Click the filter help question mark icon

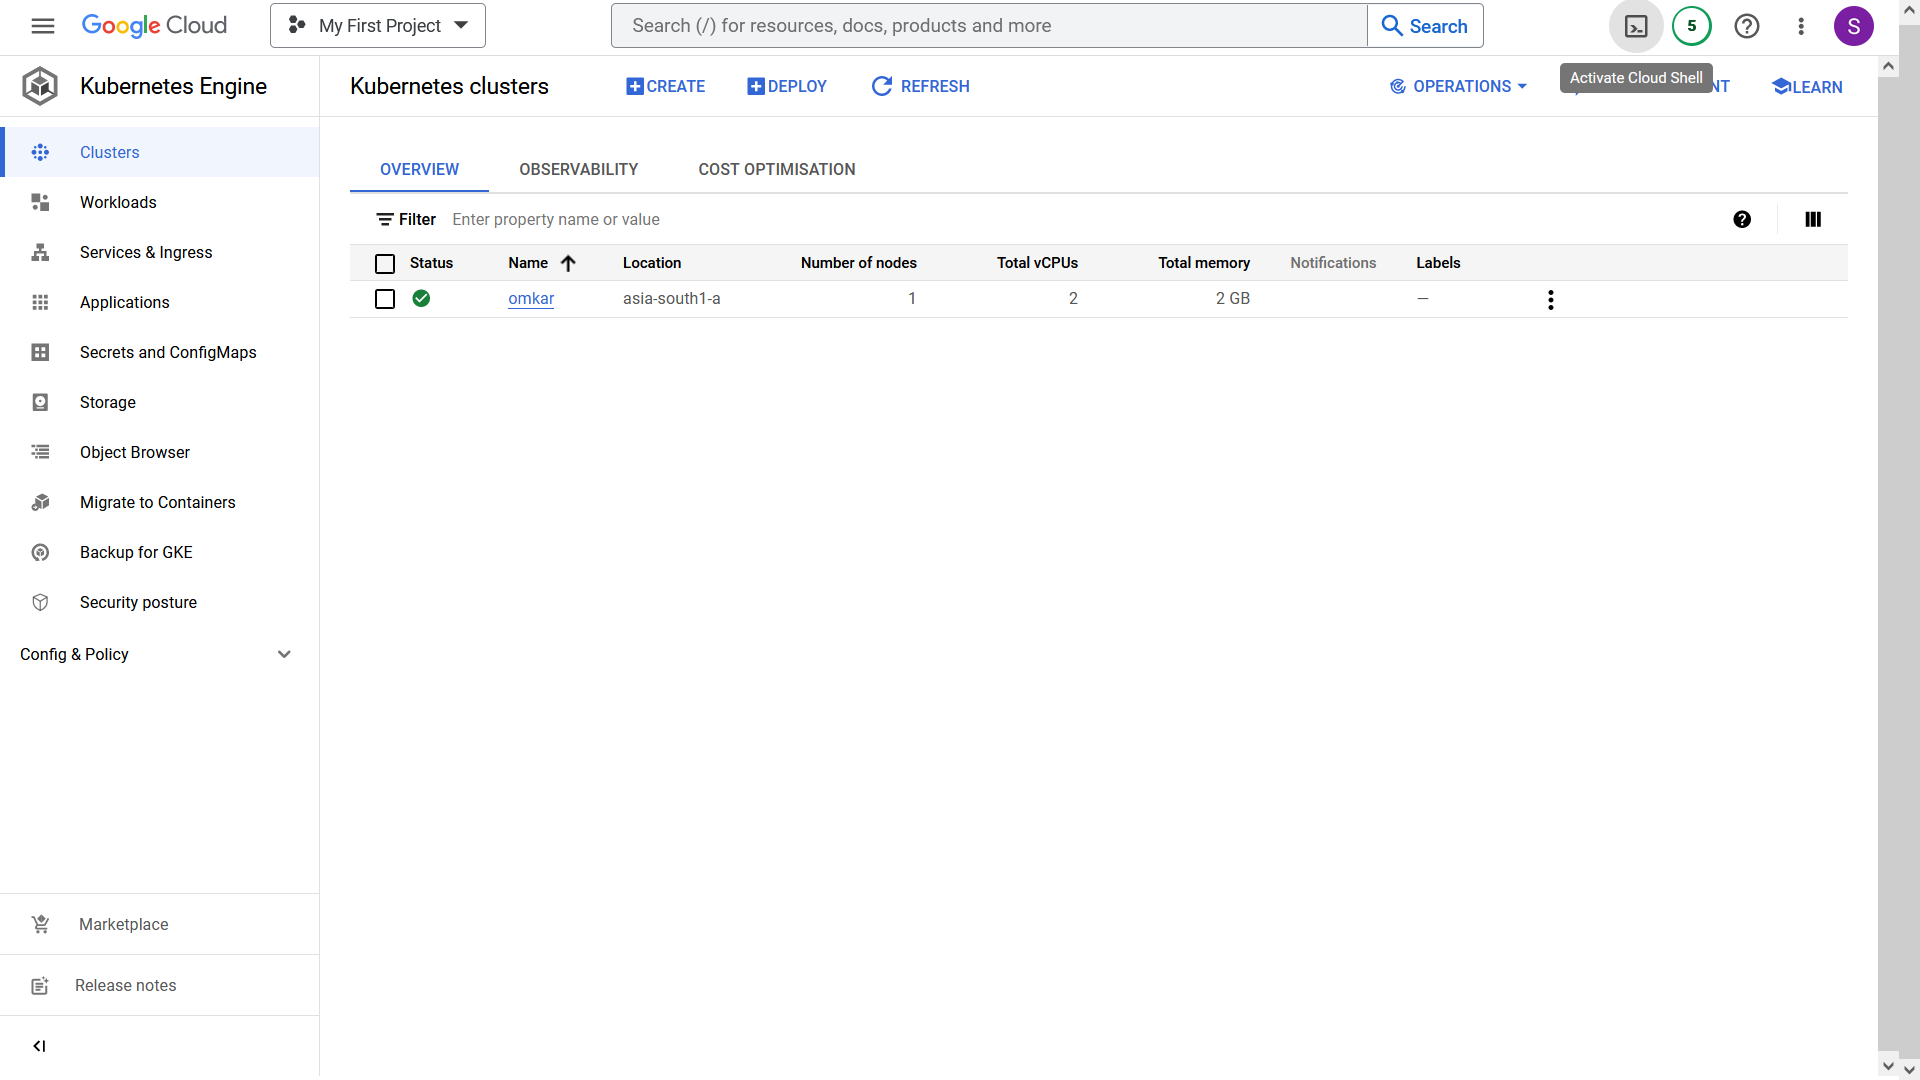tap(1742, 219)
